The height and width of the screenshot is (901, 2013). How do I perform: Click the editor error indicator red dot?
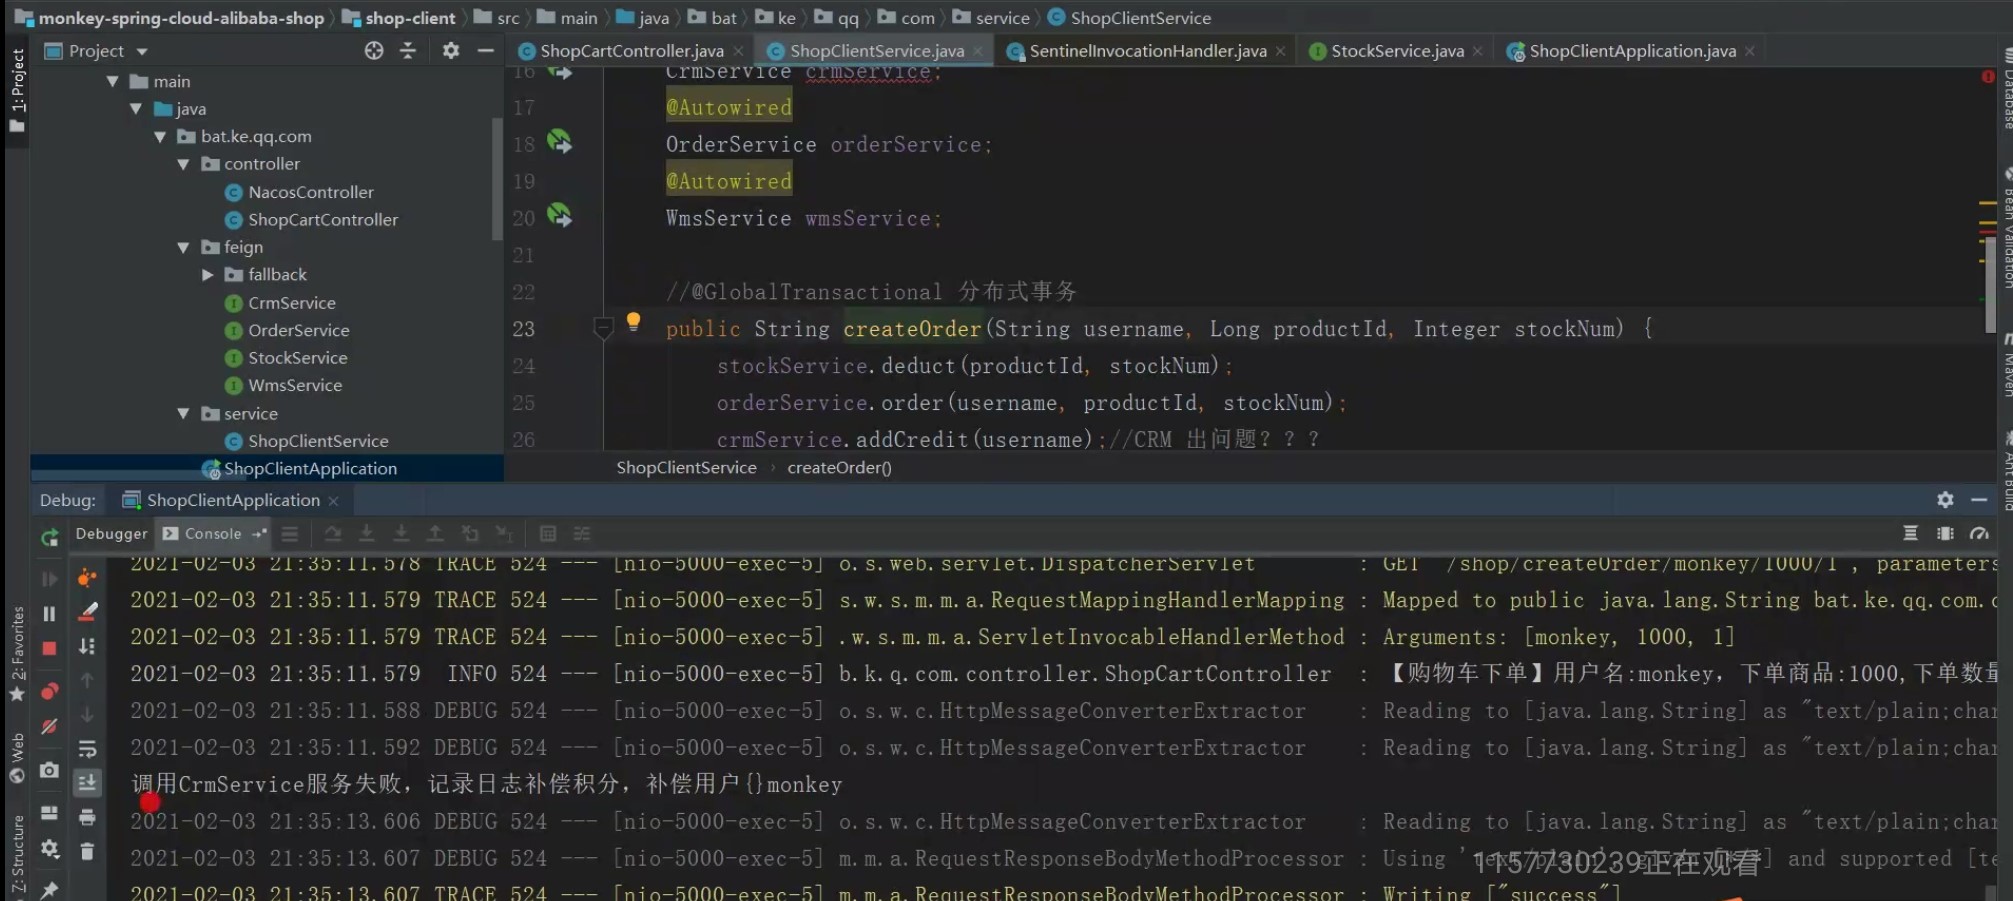pyautogui.click(x=1988, y=77)
